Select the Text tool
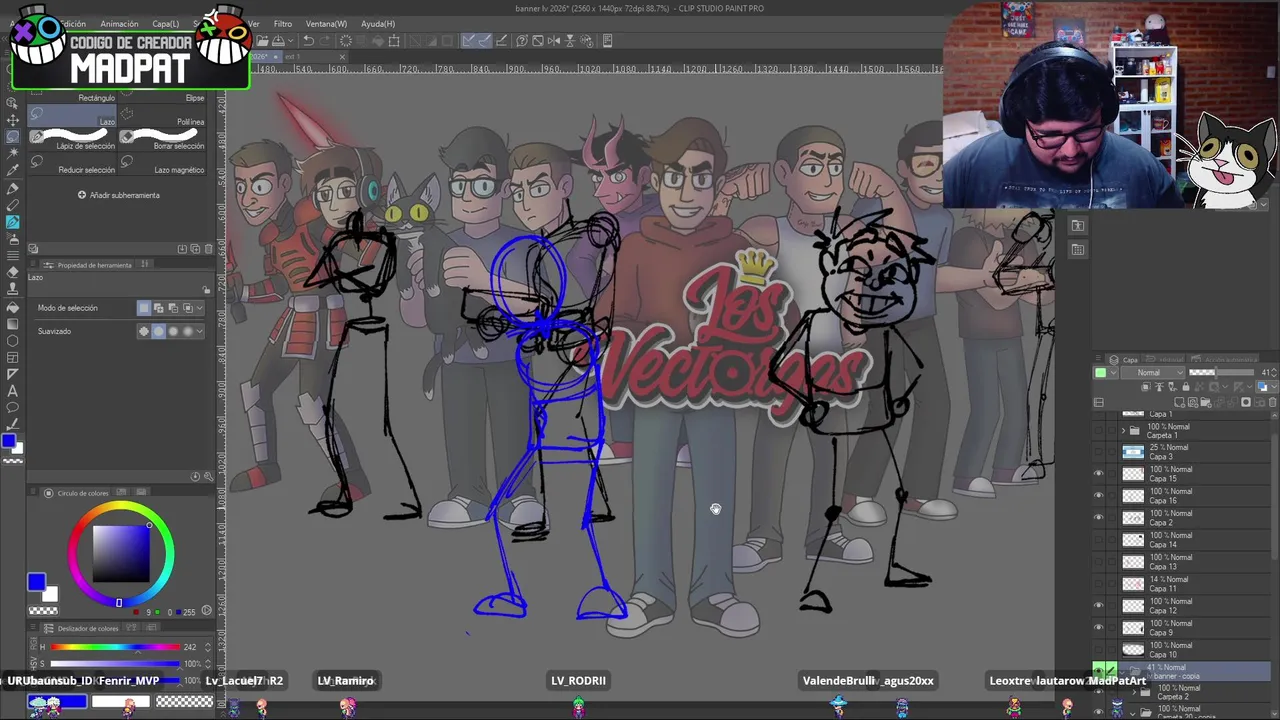This screenshot has width=1280, height=720. point(13,392)
